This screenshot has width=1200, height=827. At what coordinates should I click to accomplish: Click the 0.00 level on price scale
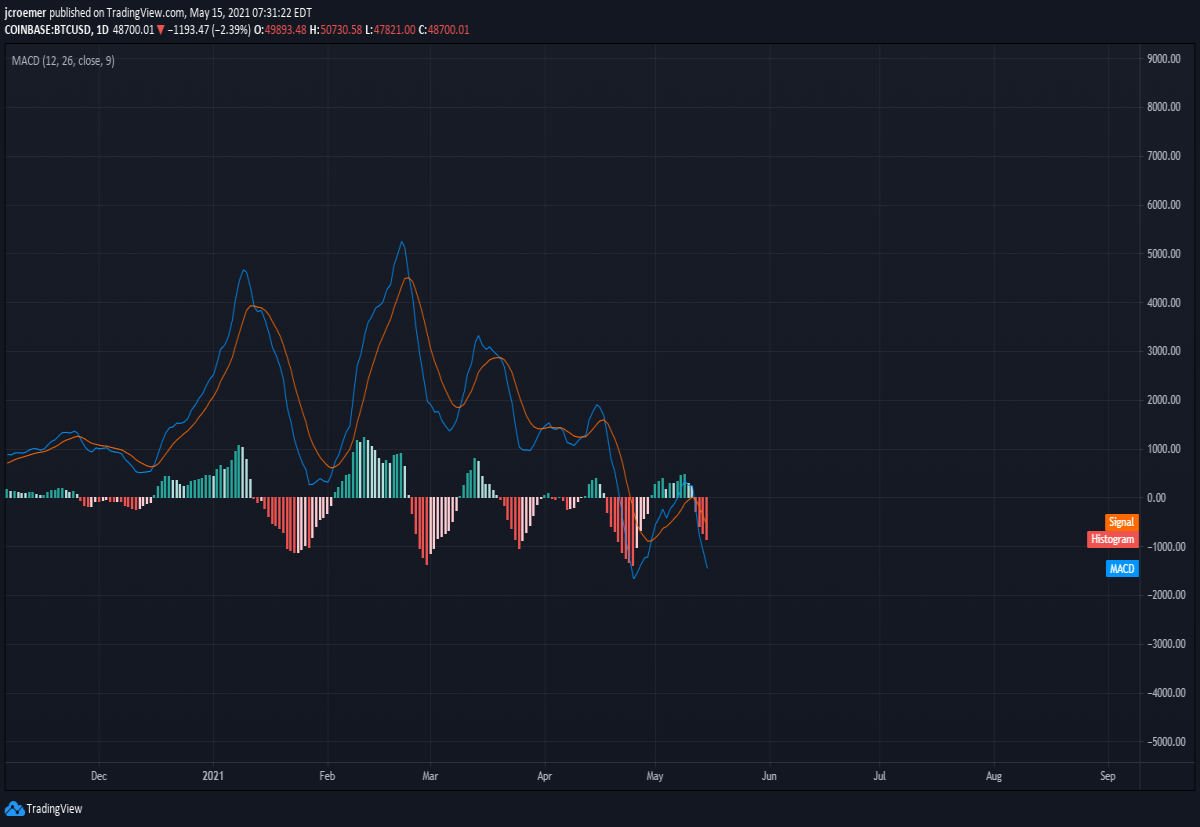pyautogui.click(x=1157, y=498)
